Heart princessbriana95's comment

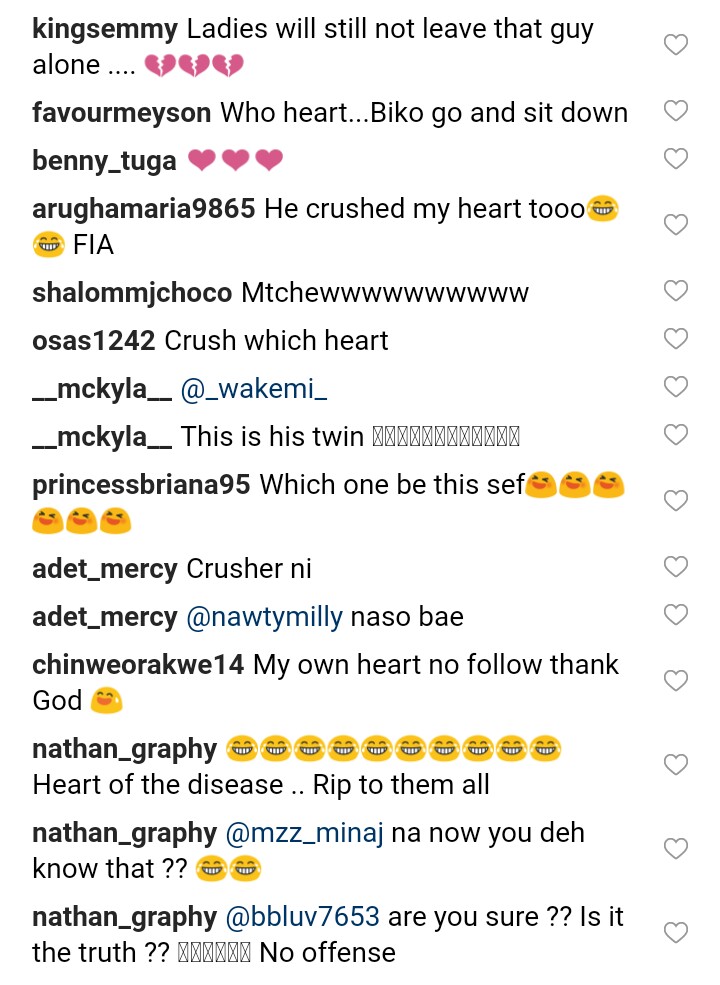point(676,501)
